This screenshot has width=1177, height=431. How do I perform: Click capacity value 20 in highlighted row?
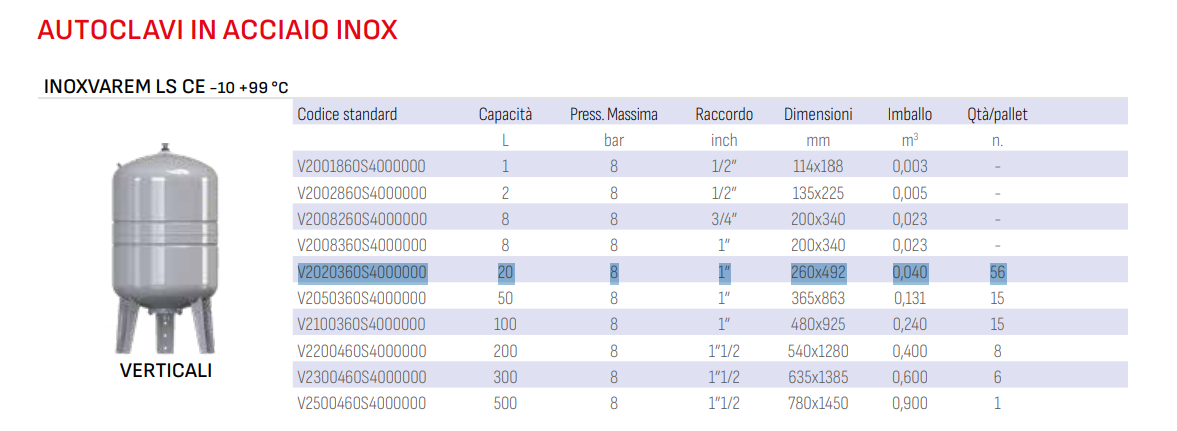click(x=505, y=272)
